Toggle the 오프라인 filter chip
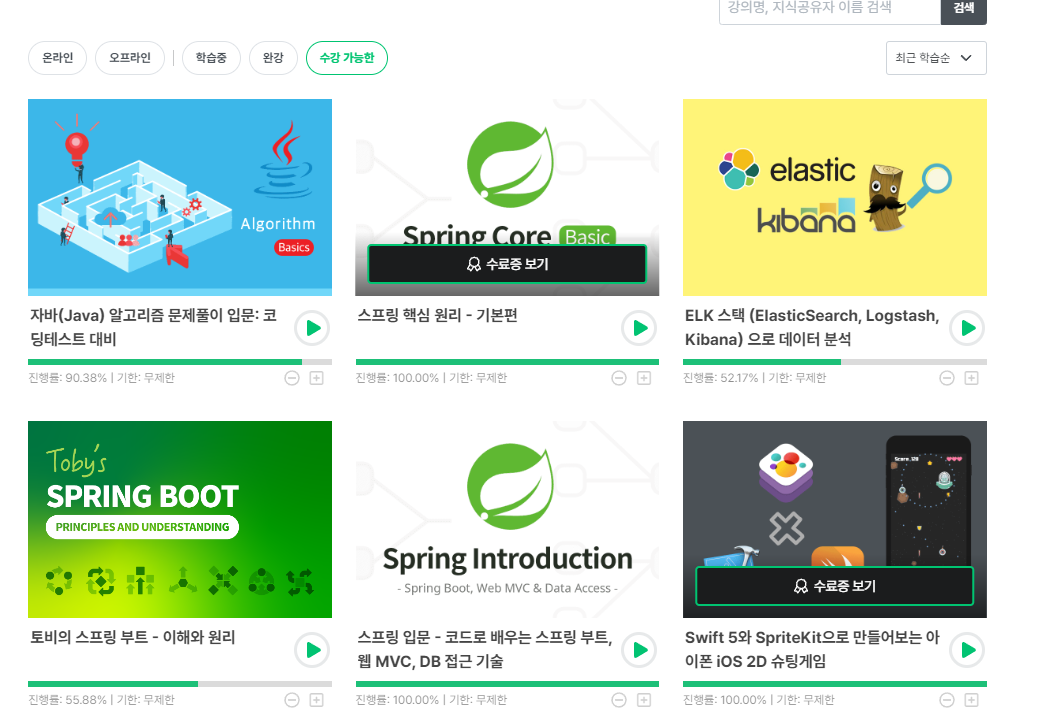The image size is (1044, 725). click(x=130, y=58)
